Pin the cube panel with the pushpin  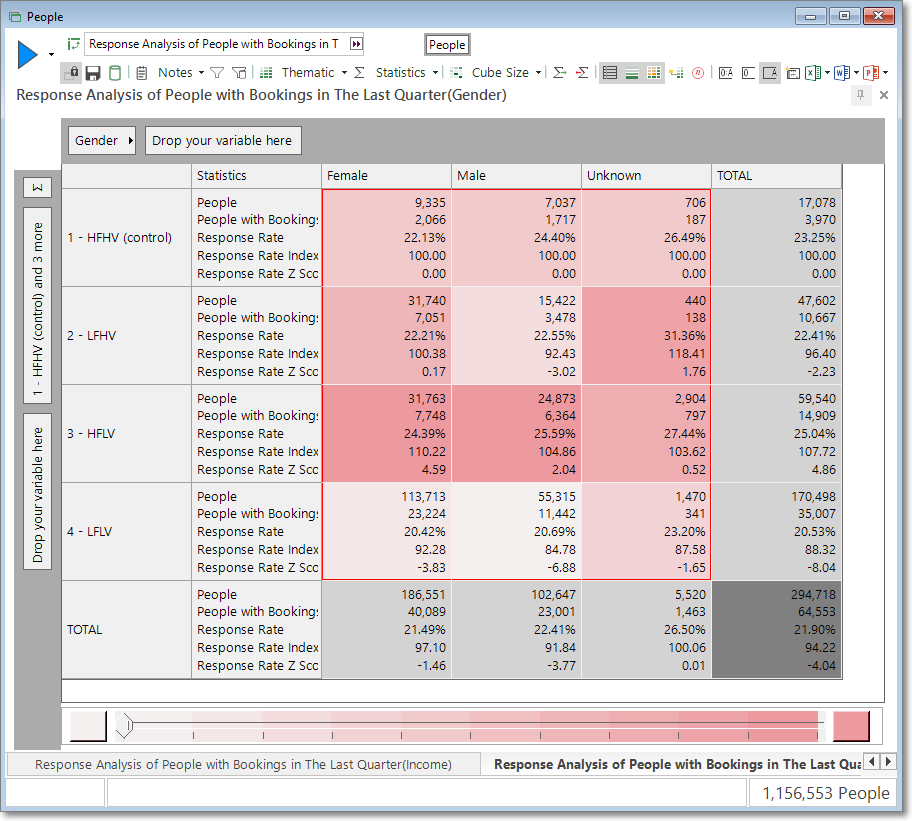point(861,95)
